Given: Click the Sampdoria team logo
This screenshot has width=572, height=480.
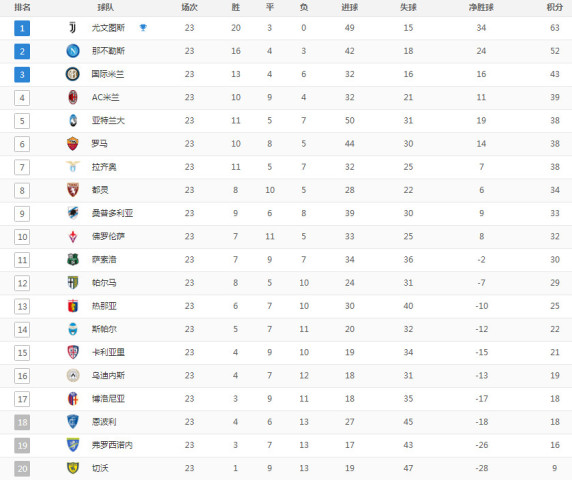Looking at the screenshot, I should (73, 213).
